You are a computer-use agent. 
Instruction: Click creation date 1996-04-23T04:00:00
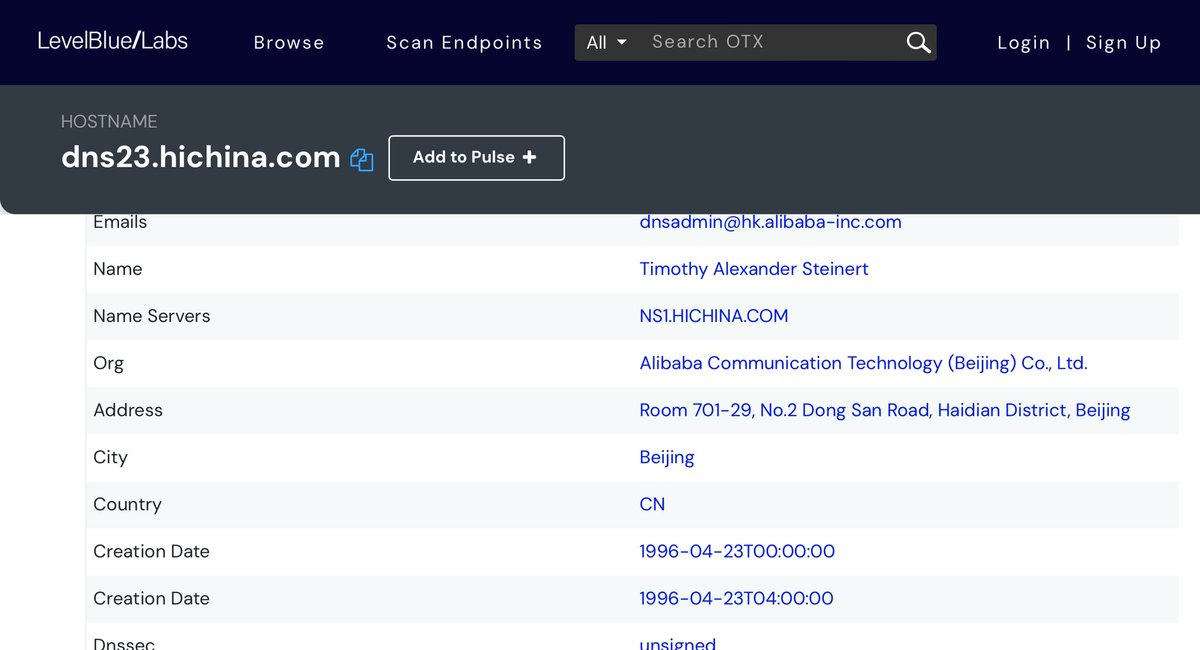(x=736, y=598)
